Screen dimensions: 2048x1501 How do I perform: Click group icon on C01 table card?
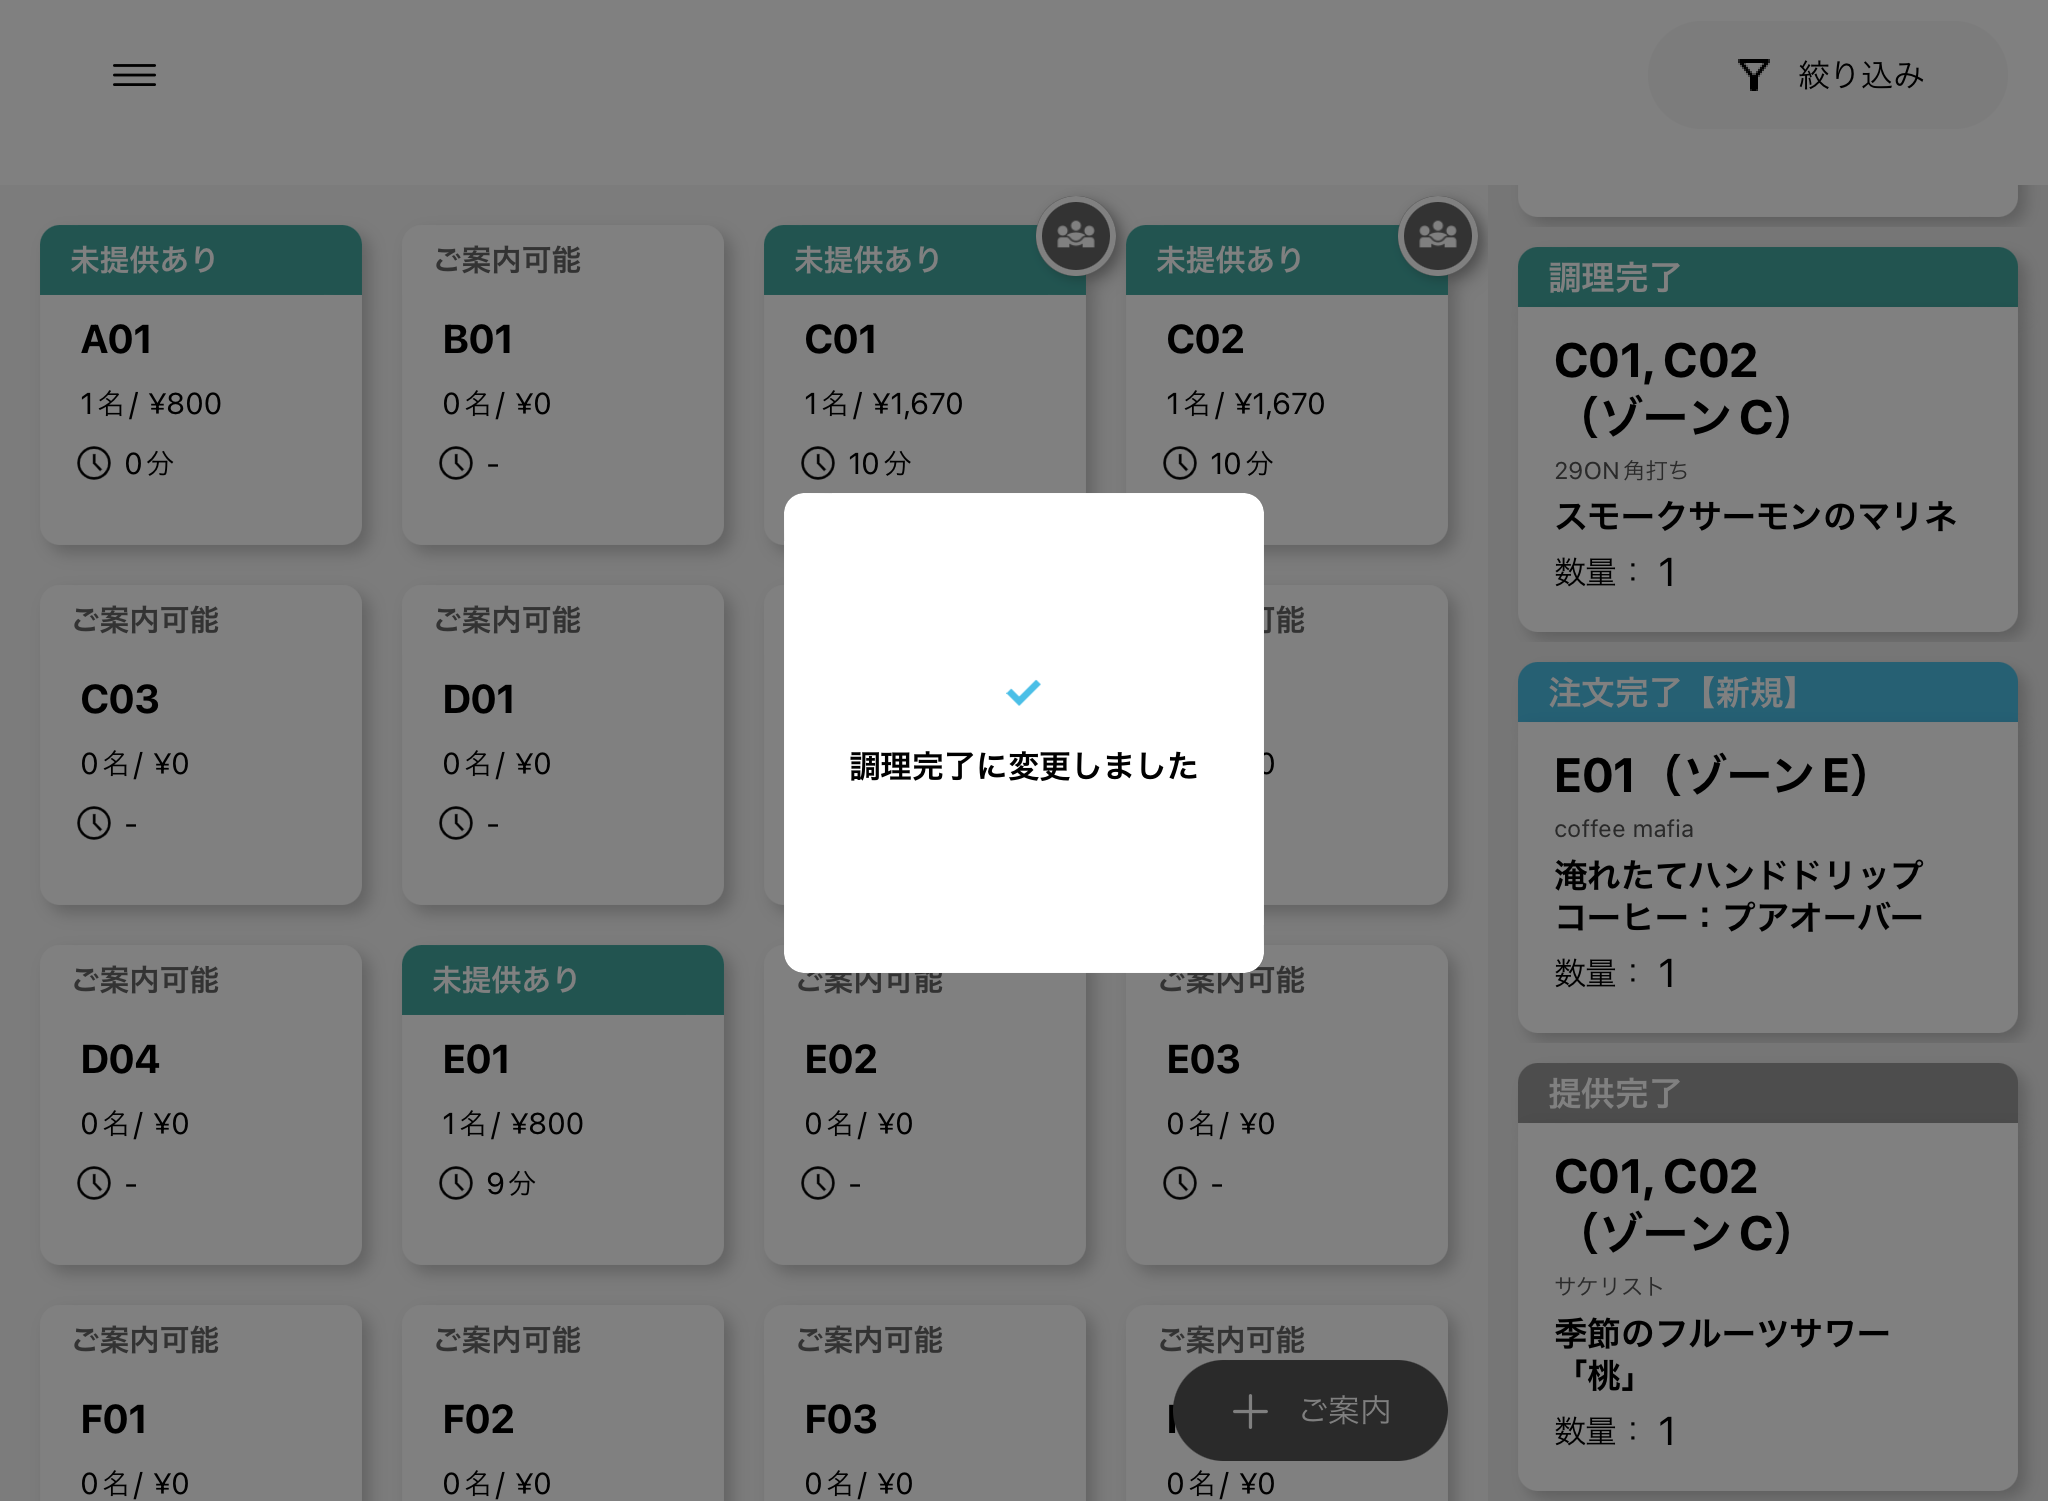pos(1075,236)
